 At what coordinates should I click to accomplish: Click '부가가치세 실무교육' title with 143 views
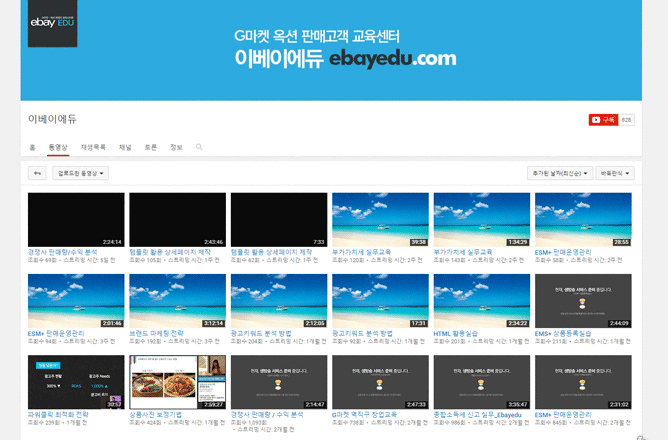463,252
